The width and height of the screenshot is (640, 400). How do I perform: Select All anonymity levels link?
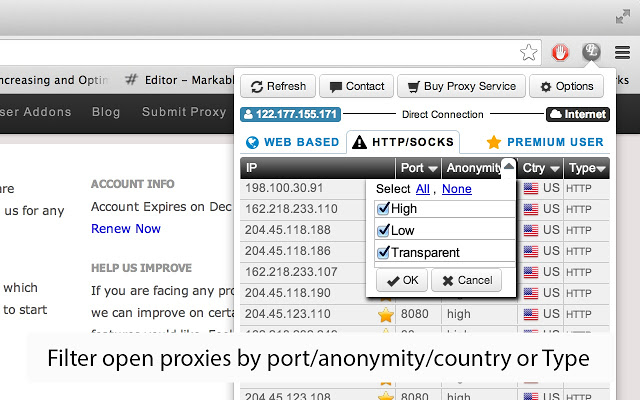pos(422,189)
